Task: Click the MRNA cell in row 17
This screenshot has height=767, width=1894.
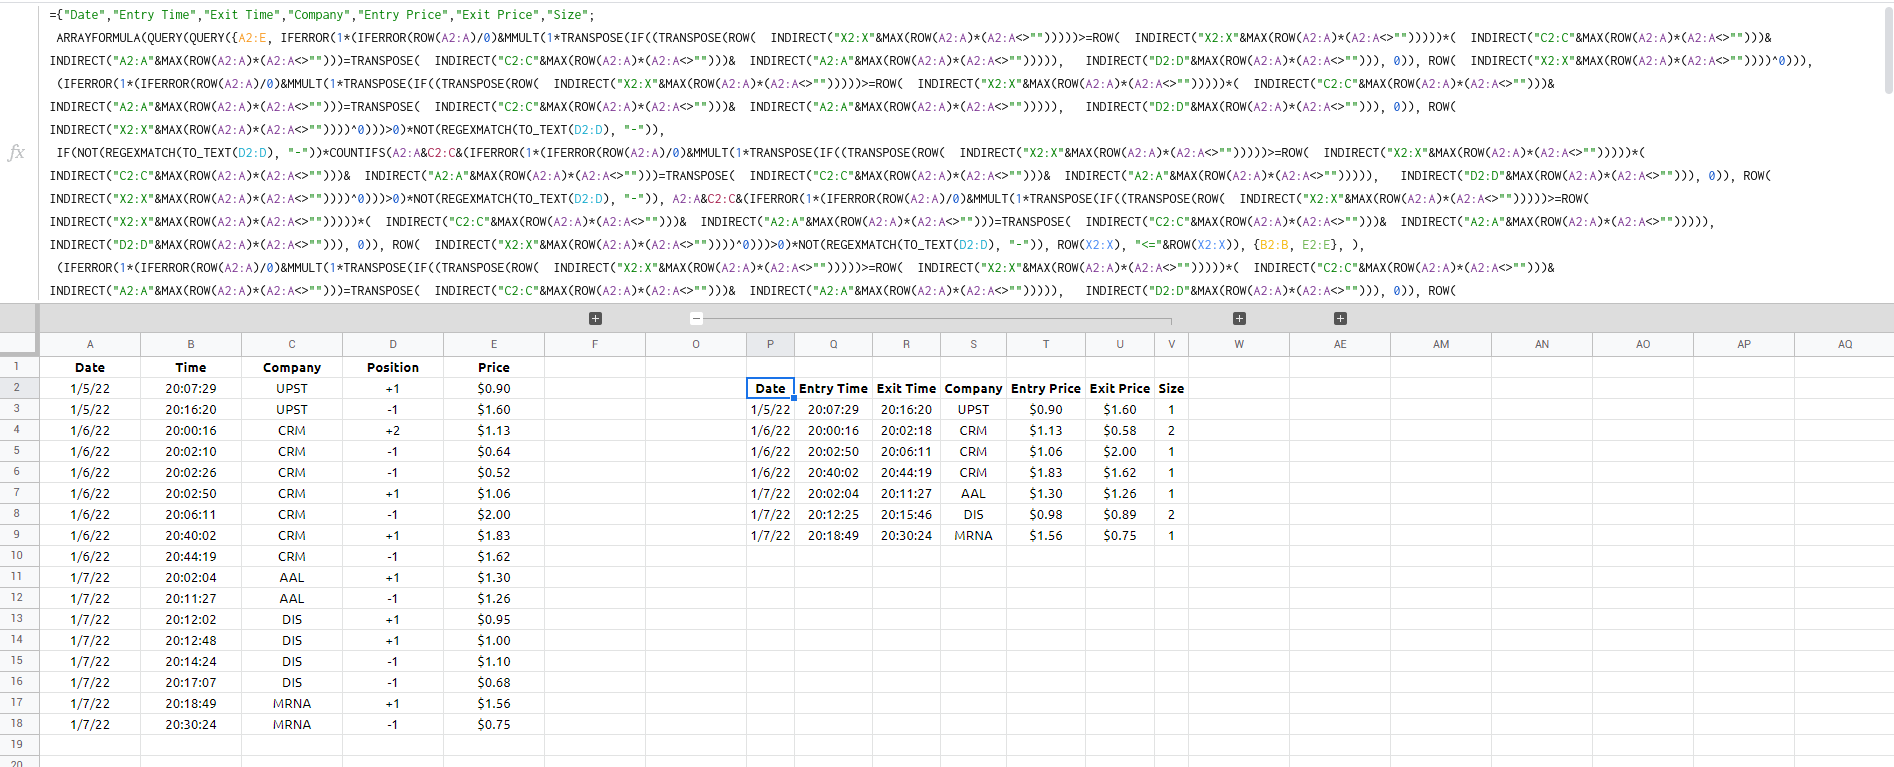Action: 292,703
